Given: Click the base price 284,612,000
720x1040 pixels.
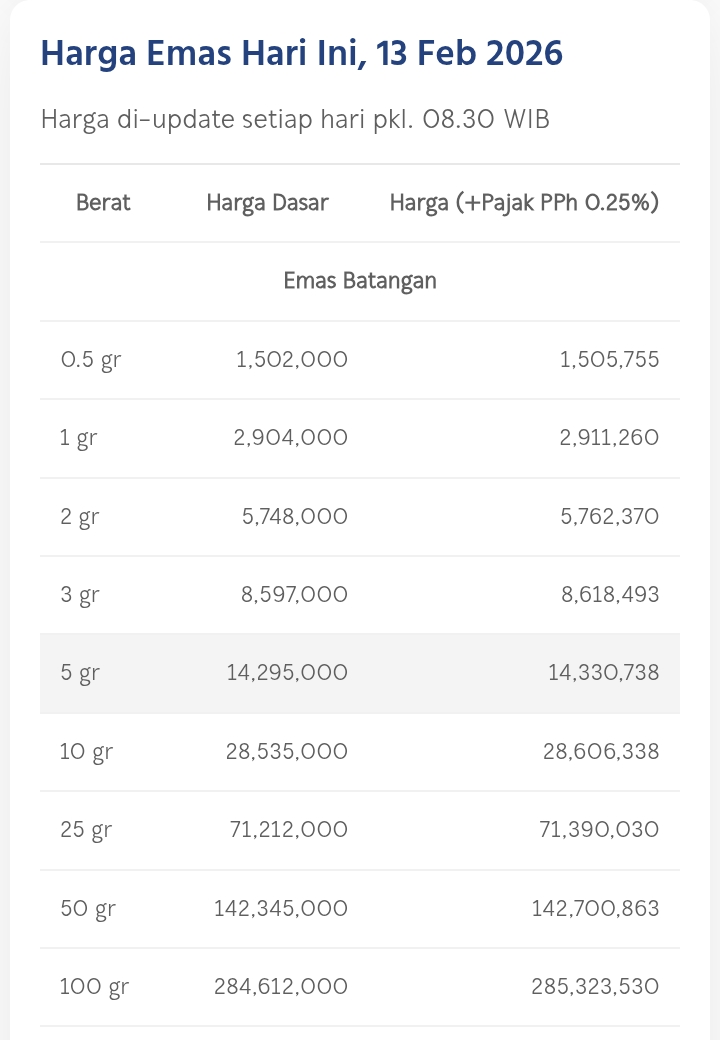Looking at the screenshot, I should [x=281, y=987].
